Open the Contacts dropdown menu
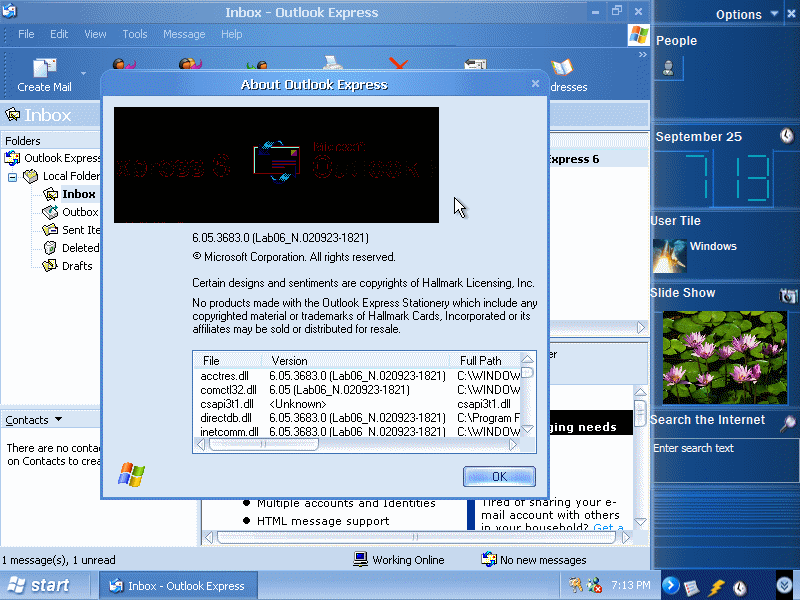 (58, 419)
